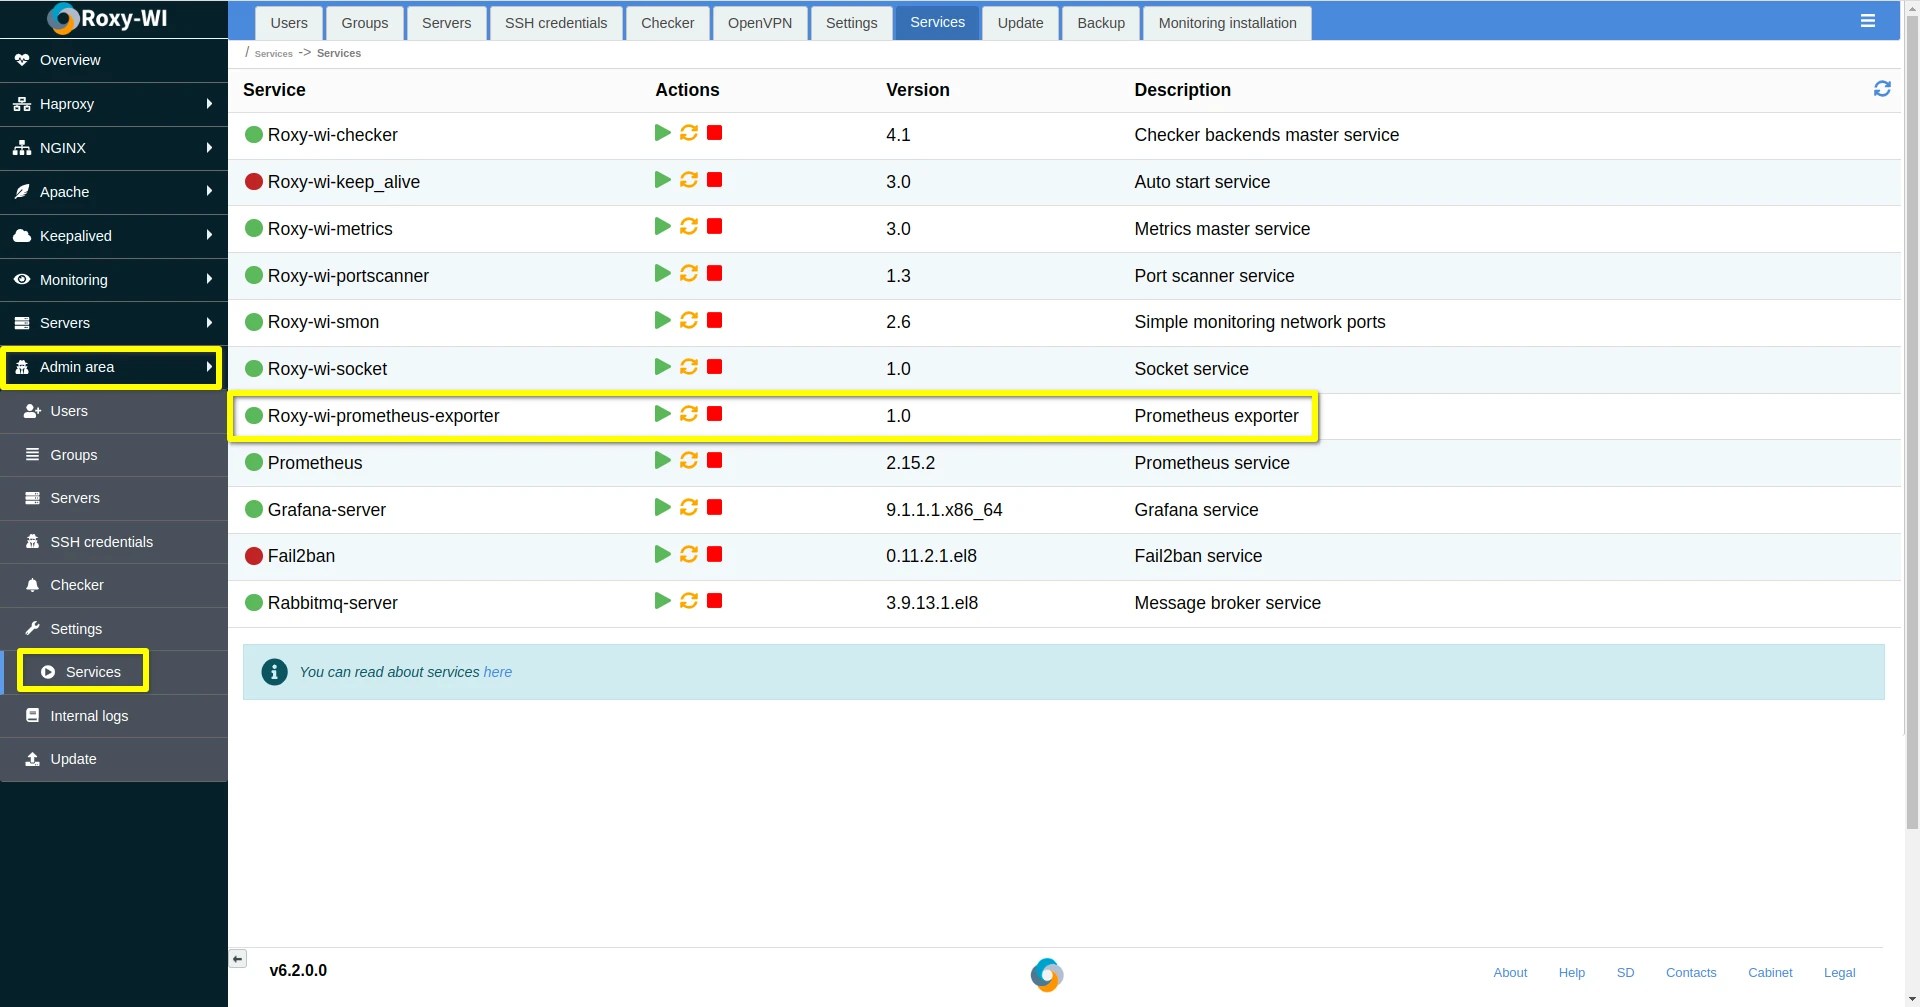Expand the Servers sidebar menu

[x=114, y=323]
